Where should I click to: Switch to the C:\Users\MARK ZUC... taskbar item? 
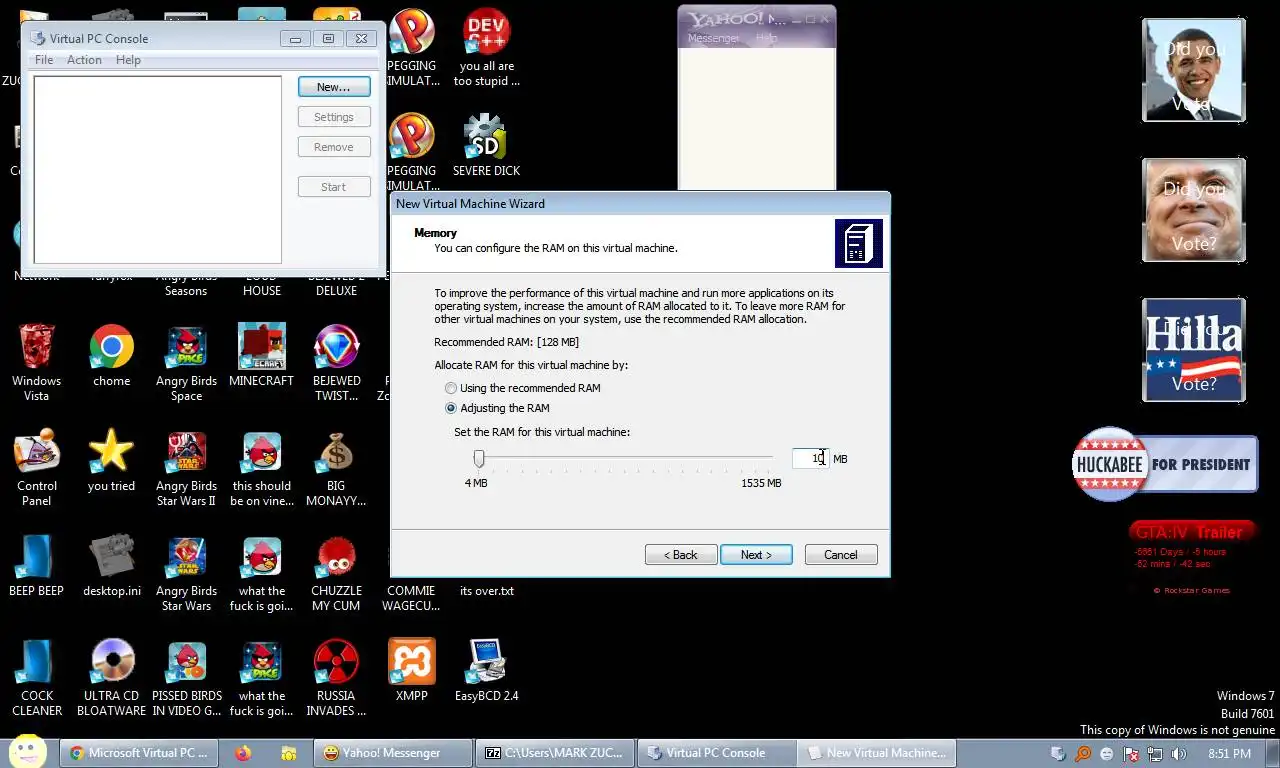coord(553,753)
